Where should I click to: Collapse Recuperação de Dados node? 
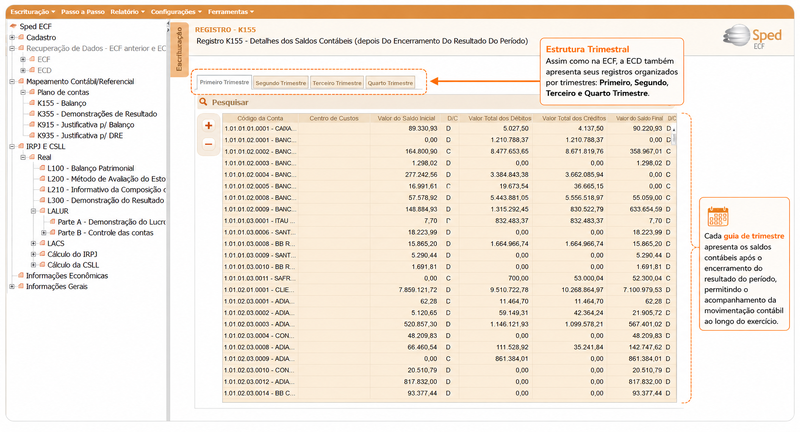click(x=12, y=48)
